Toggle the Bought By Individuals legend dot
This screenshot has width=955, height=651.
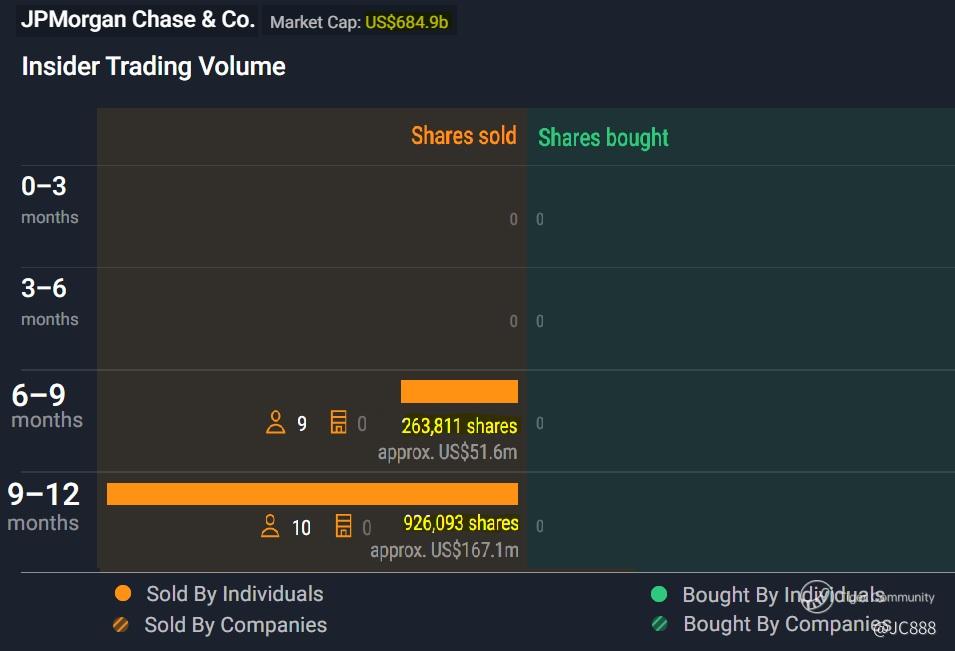[x=659, y=595]
